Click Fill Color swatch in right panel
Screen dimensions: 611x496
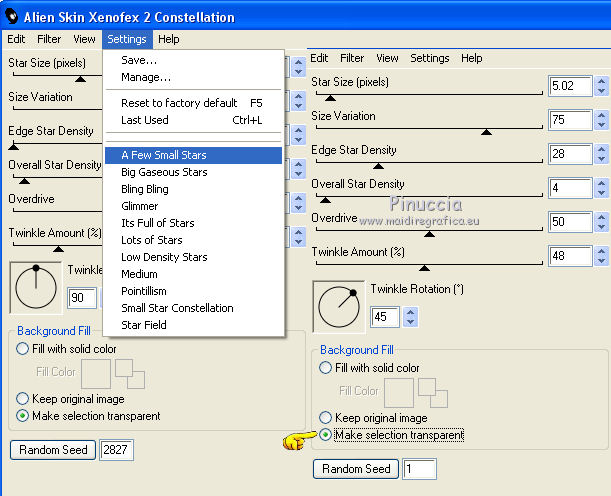click(x=399, y=393)
